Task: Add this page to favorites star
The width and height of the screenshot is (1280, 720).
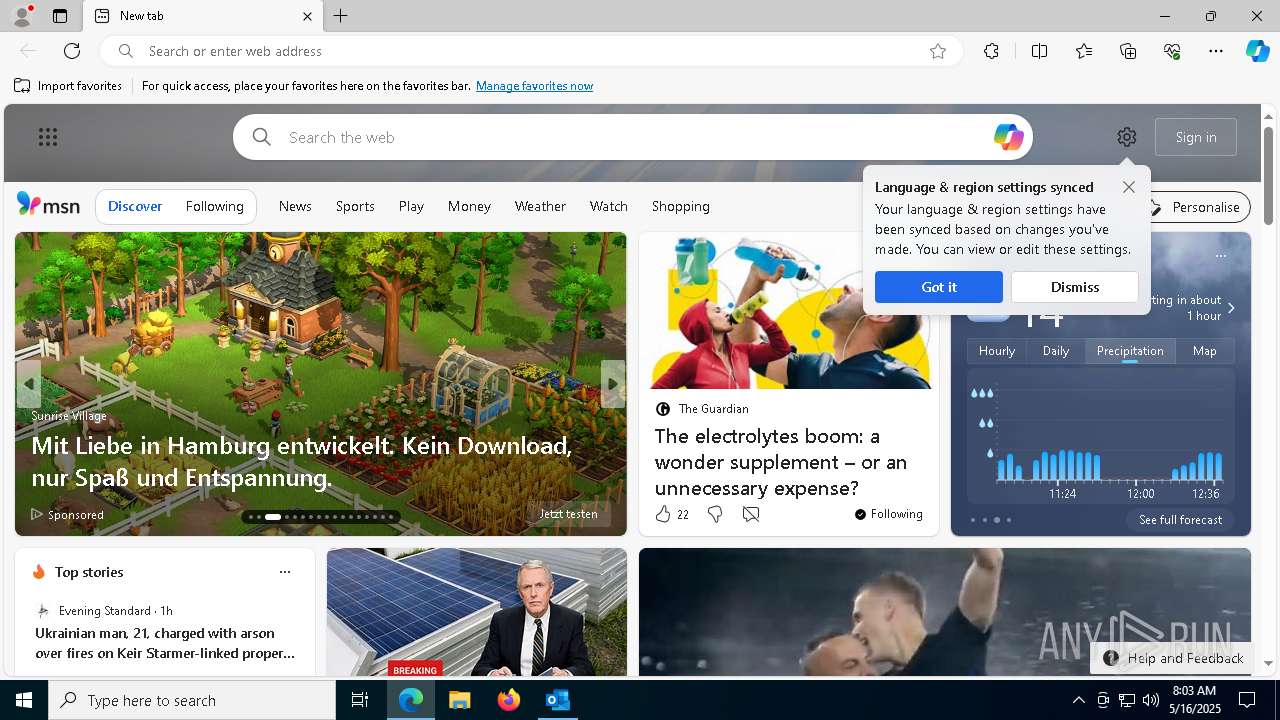Action: click(938, 51)
